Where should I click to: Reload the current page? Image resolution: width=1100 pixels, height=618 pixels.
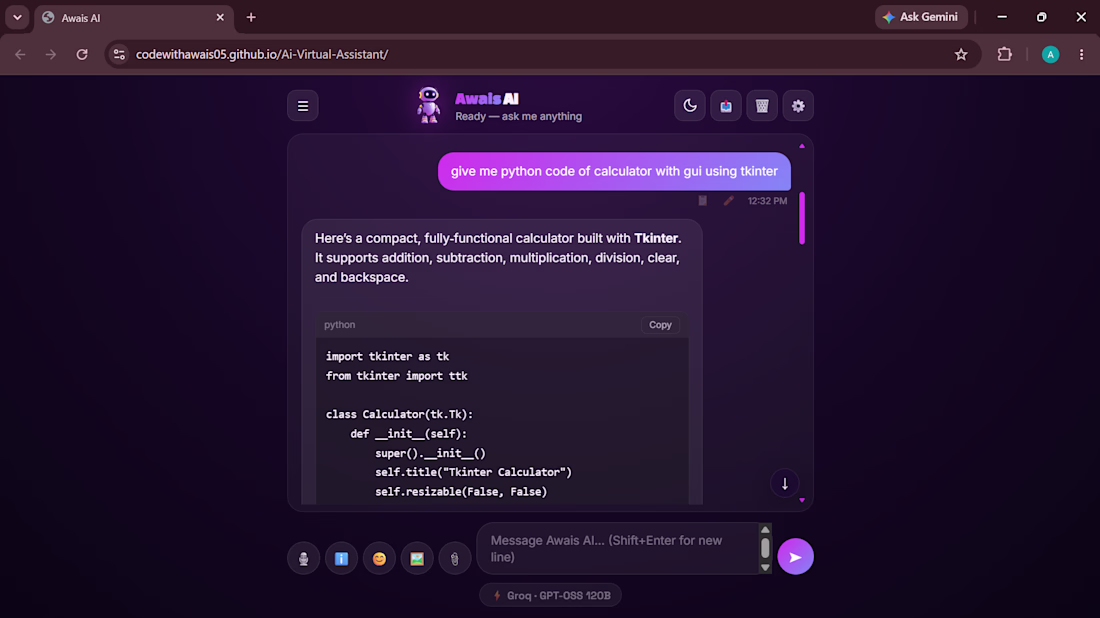[82, 54]
